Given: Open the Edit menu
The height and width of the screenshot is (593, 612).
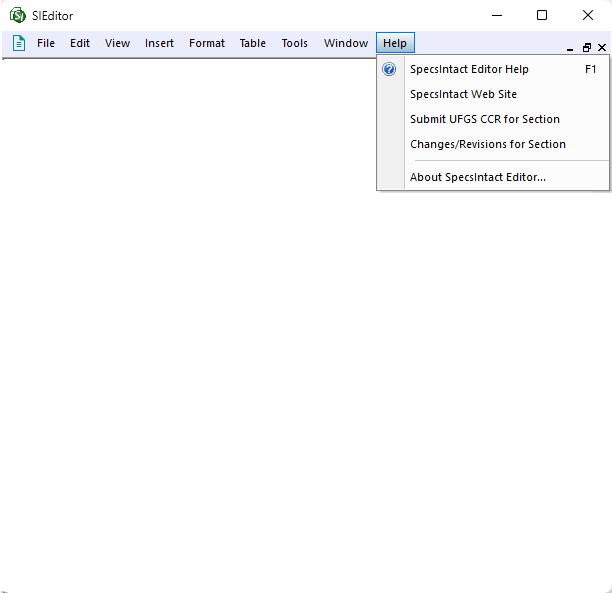Looking at the screenshot, I should coord(80,43).
